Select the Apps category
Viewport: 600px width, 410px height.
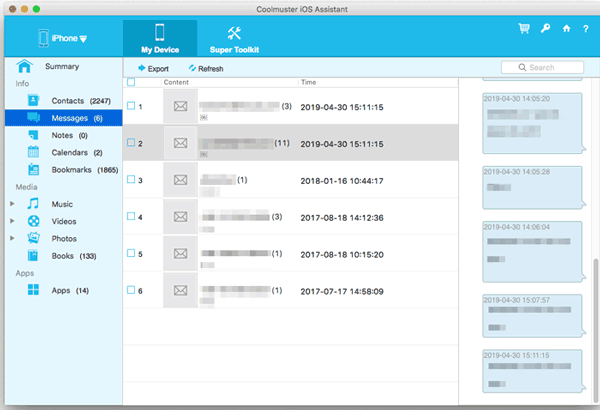[x=61, y=290]
